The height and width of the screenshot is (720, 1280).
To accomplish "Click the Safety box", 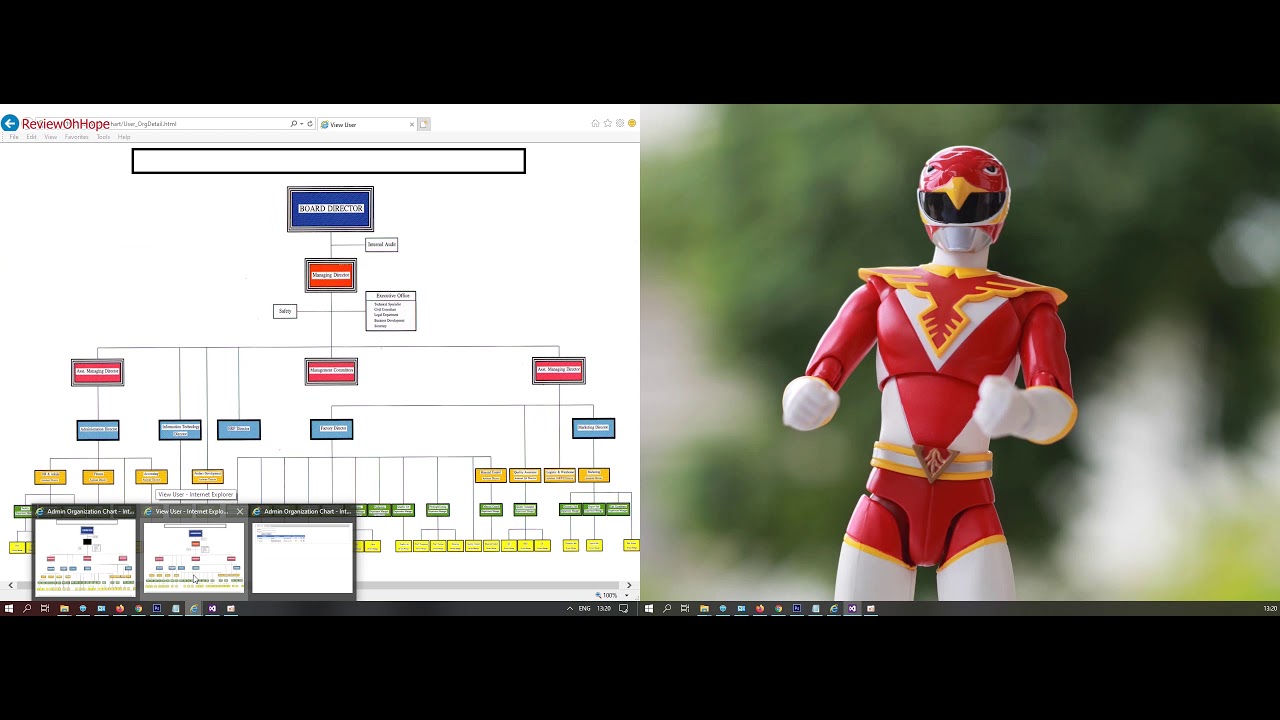I will tap(285, 311).
